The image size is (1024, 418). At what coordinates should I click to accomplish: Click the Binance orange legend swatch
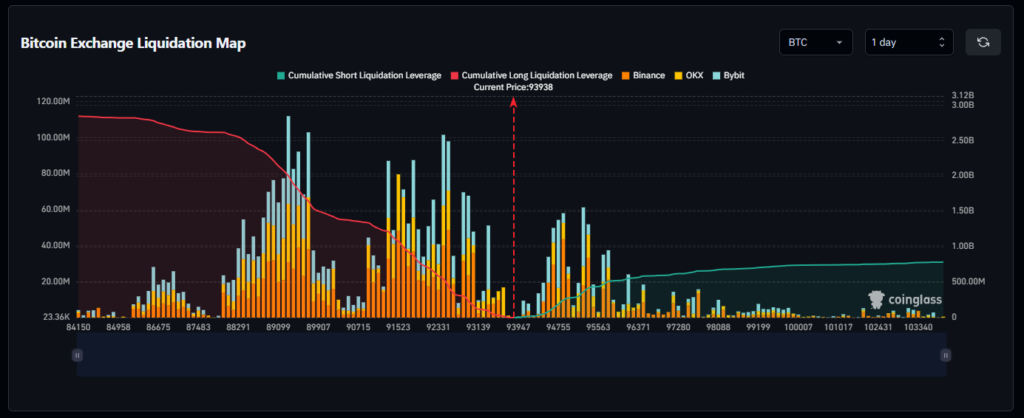pos(626,75)
